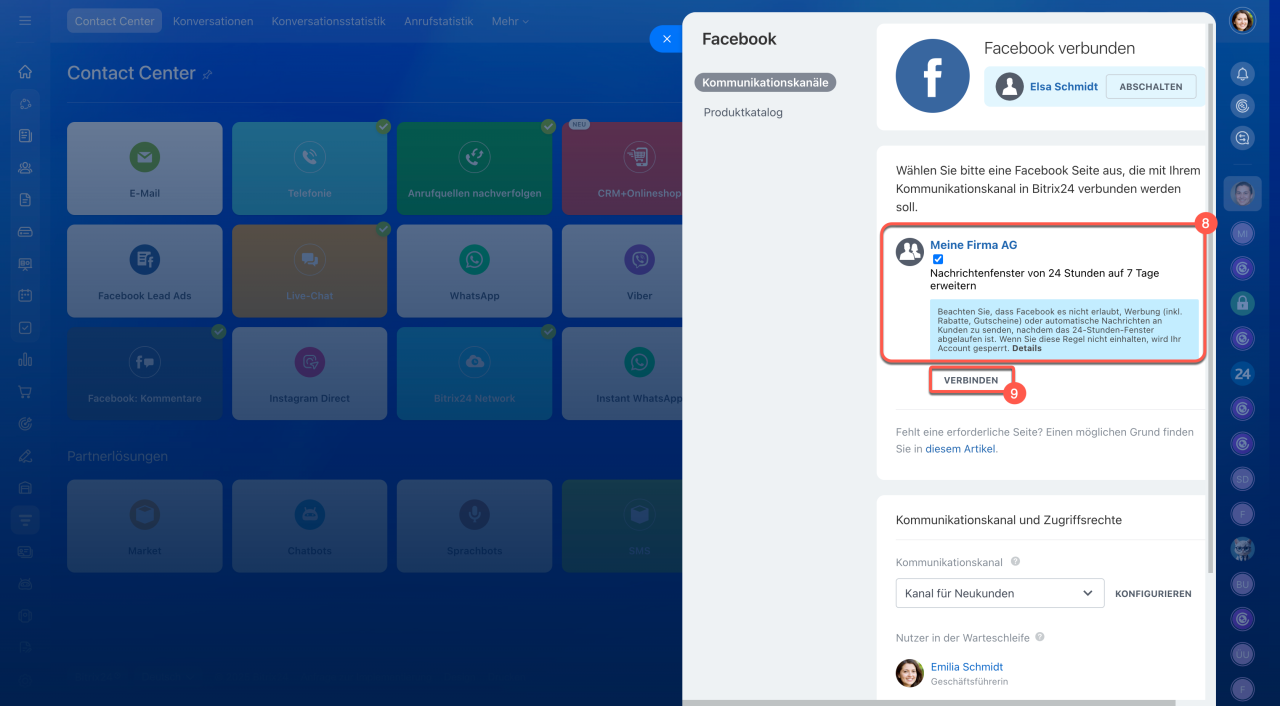Open the Instagram Direct tile
1280x706 pixels.
tap(310, 373)
